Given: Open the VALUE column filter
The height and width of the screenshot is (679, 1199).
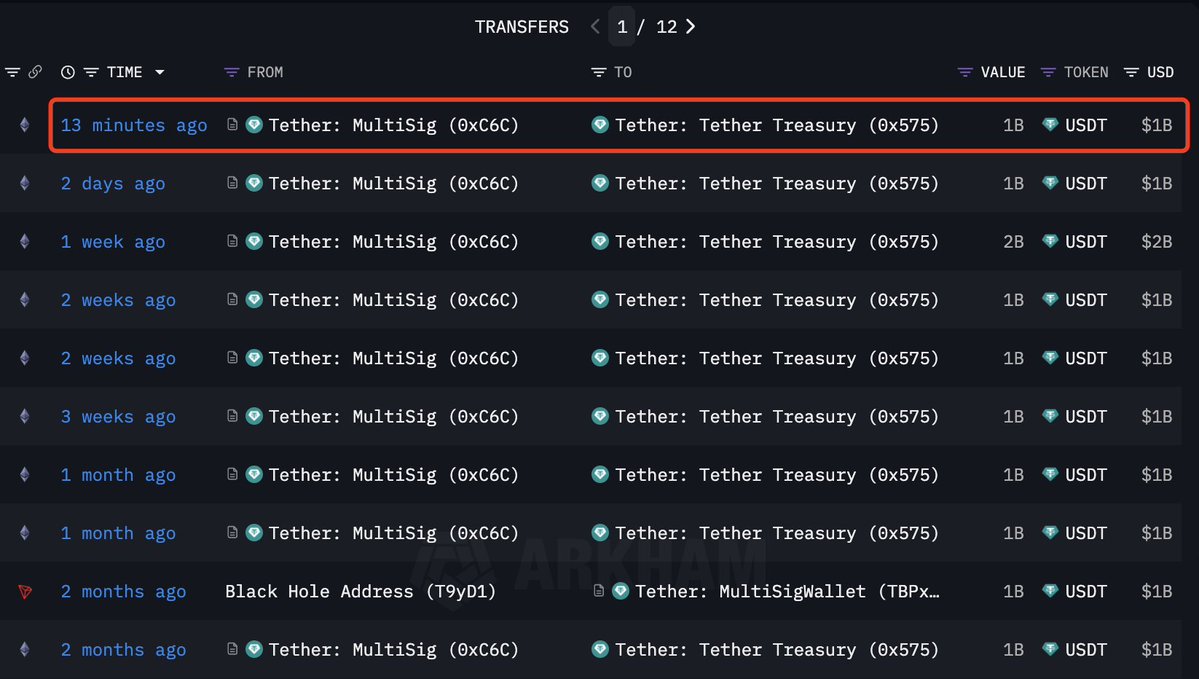Looking at the screenshot, I should point(965,72).
